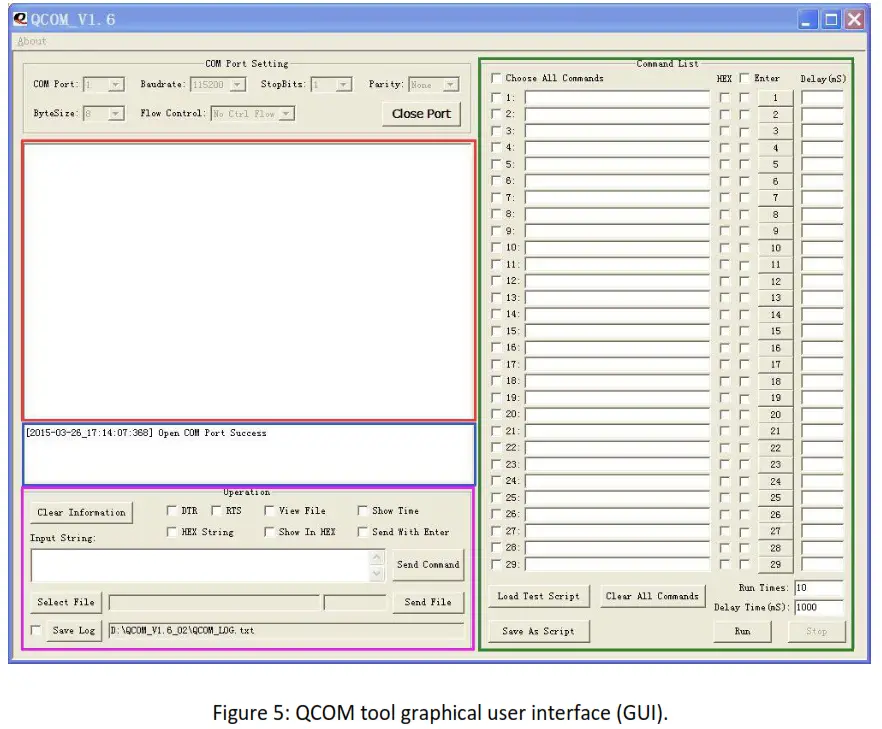Close the QCOM window

[x=855, y=20]
